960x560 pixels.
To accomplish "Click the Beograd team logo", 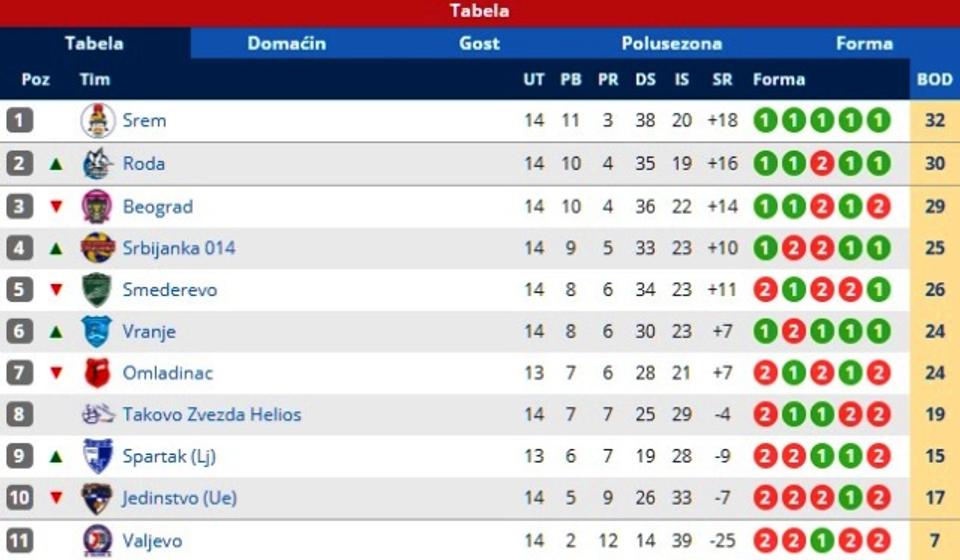I will click(97, 207).
